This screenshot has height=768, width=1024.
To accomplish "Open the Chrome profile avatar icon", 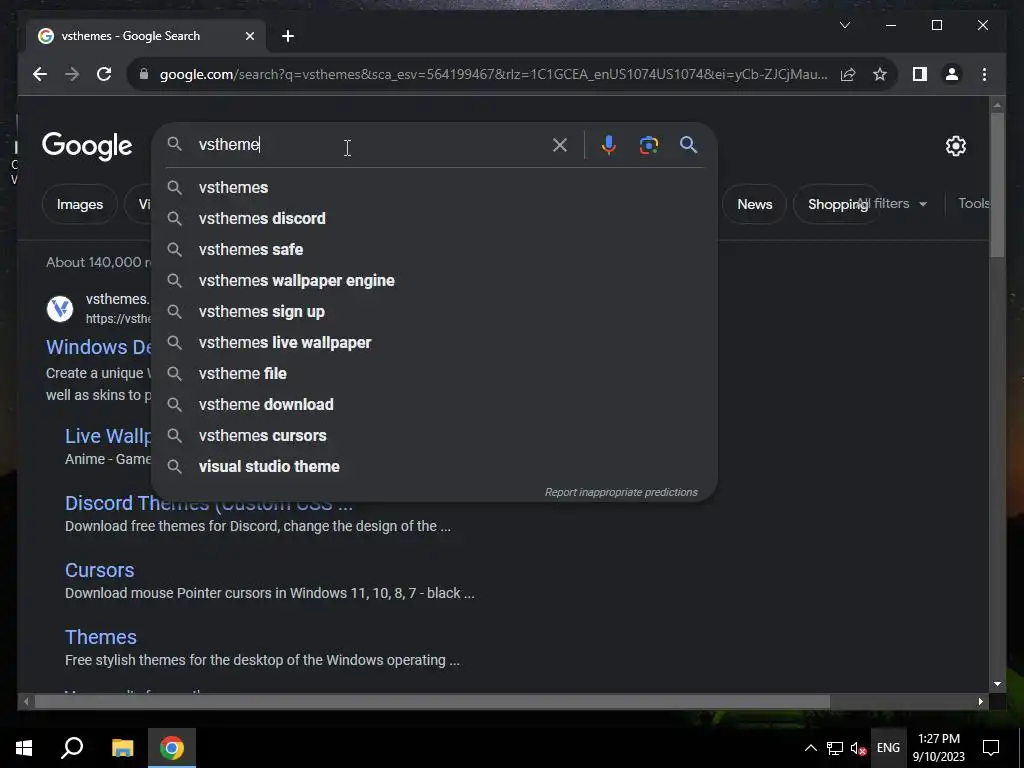I will (952, 74).
